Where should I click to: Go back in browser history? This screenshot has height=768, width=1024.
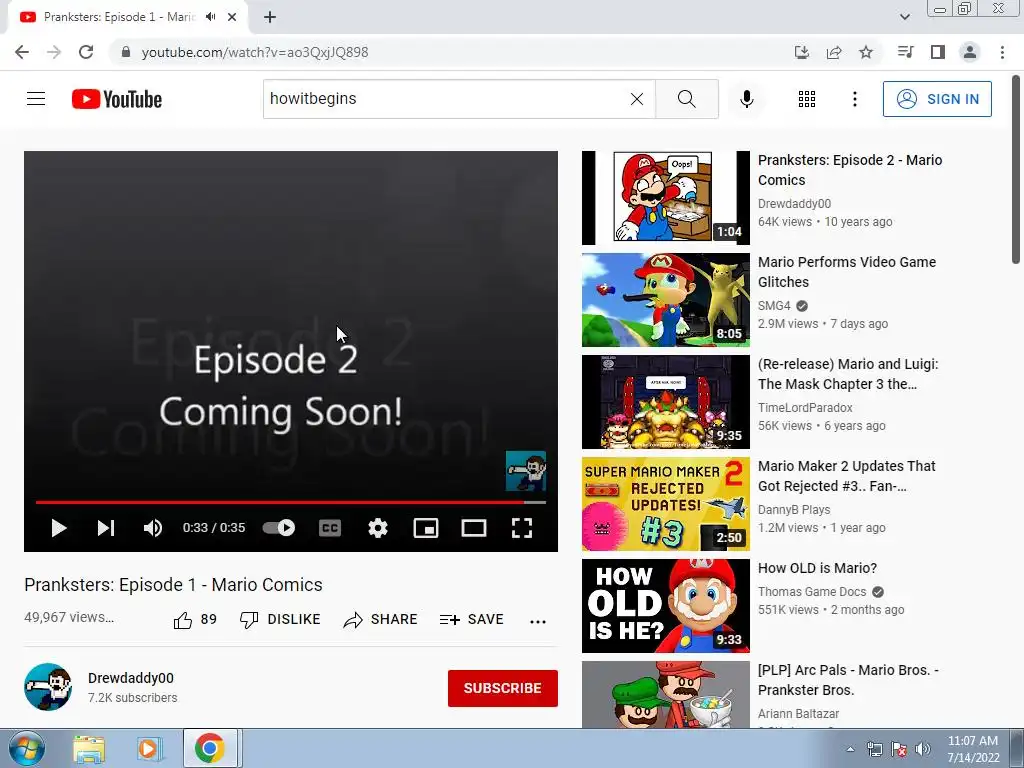tap(22, 52)
